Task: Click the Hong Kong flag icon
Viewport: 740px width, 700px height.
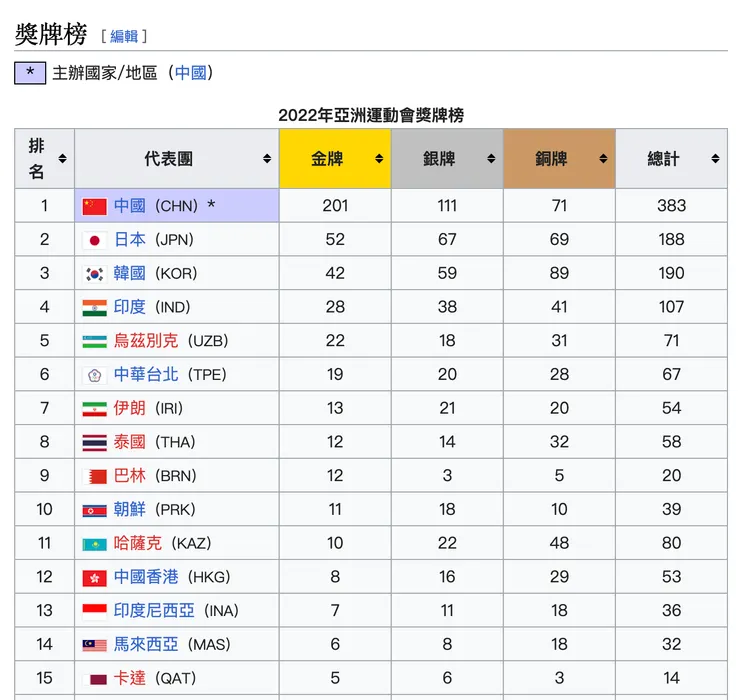Action: [94, 578]
